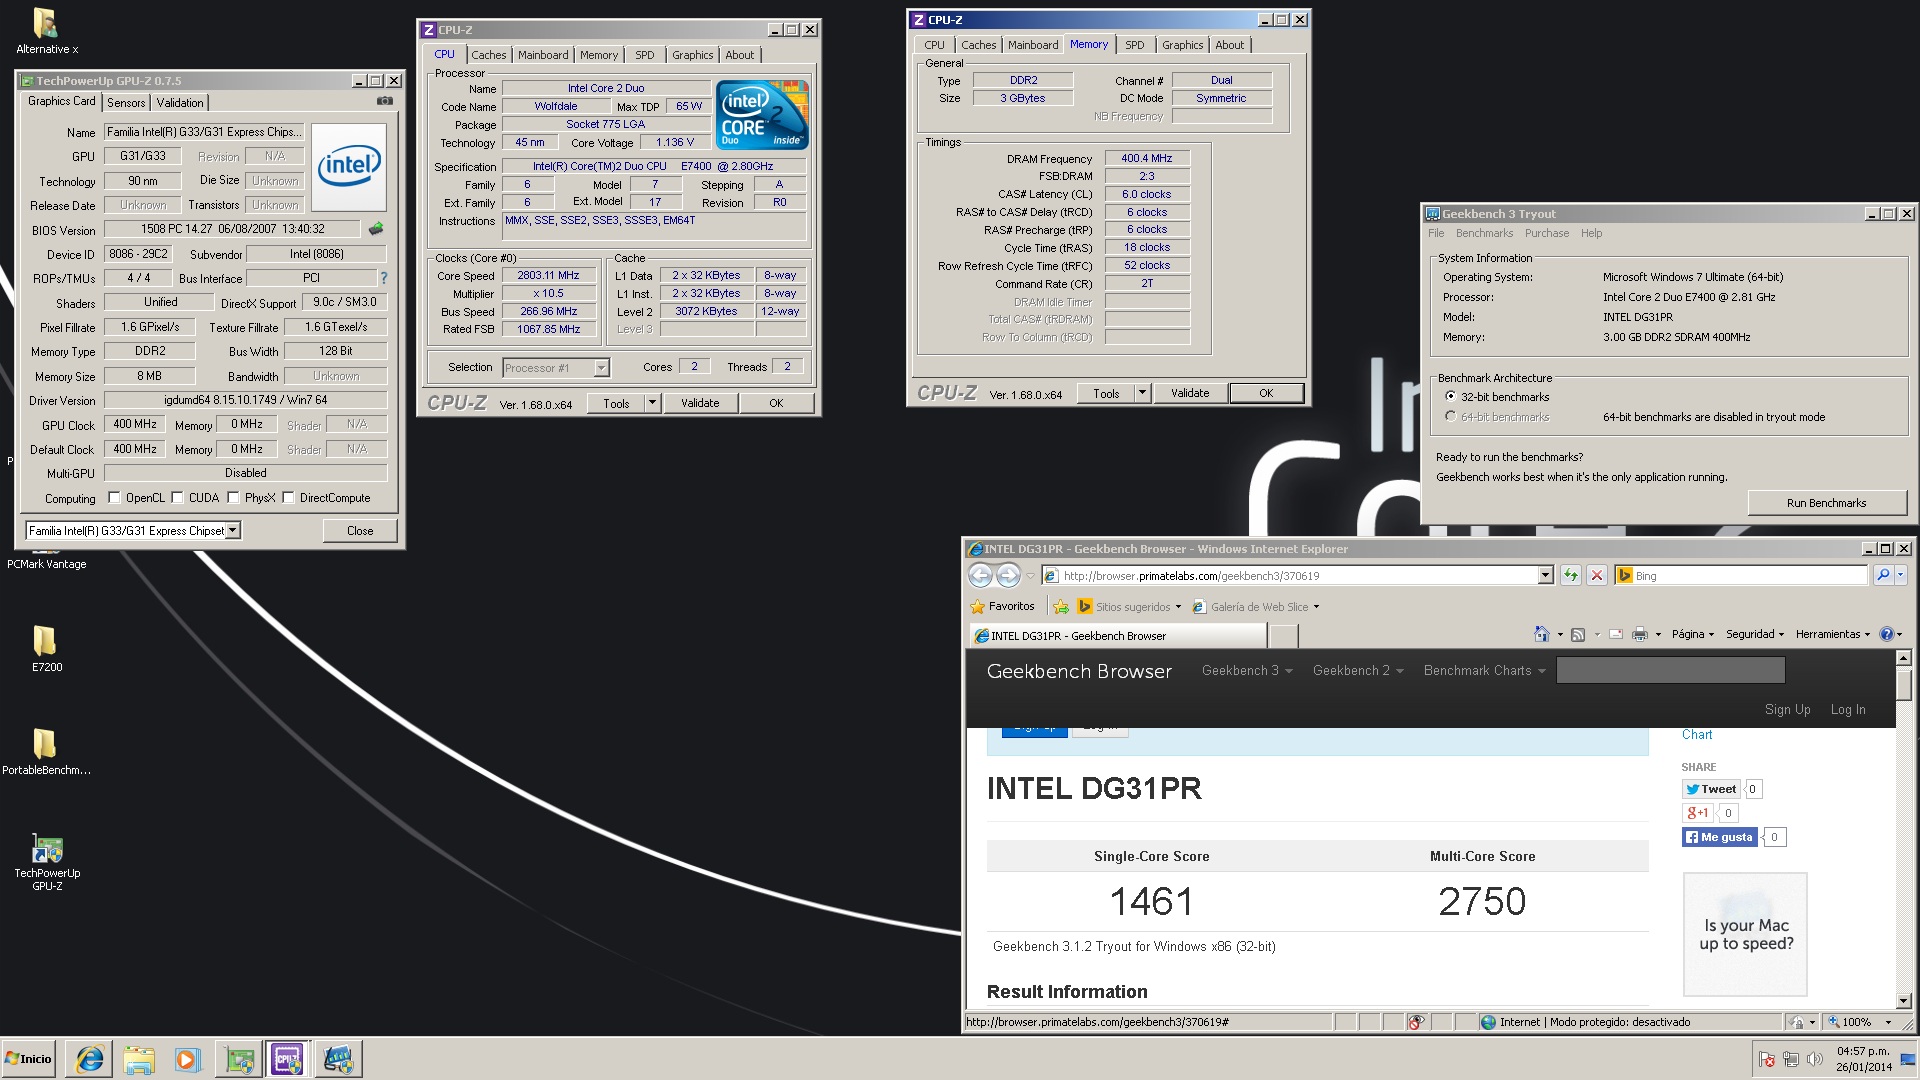This screenshot has width=1920, height=1080.
Task: Enable the CUDA checkbox in GPU-Z
Action: tap(177, 498)
